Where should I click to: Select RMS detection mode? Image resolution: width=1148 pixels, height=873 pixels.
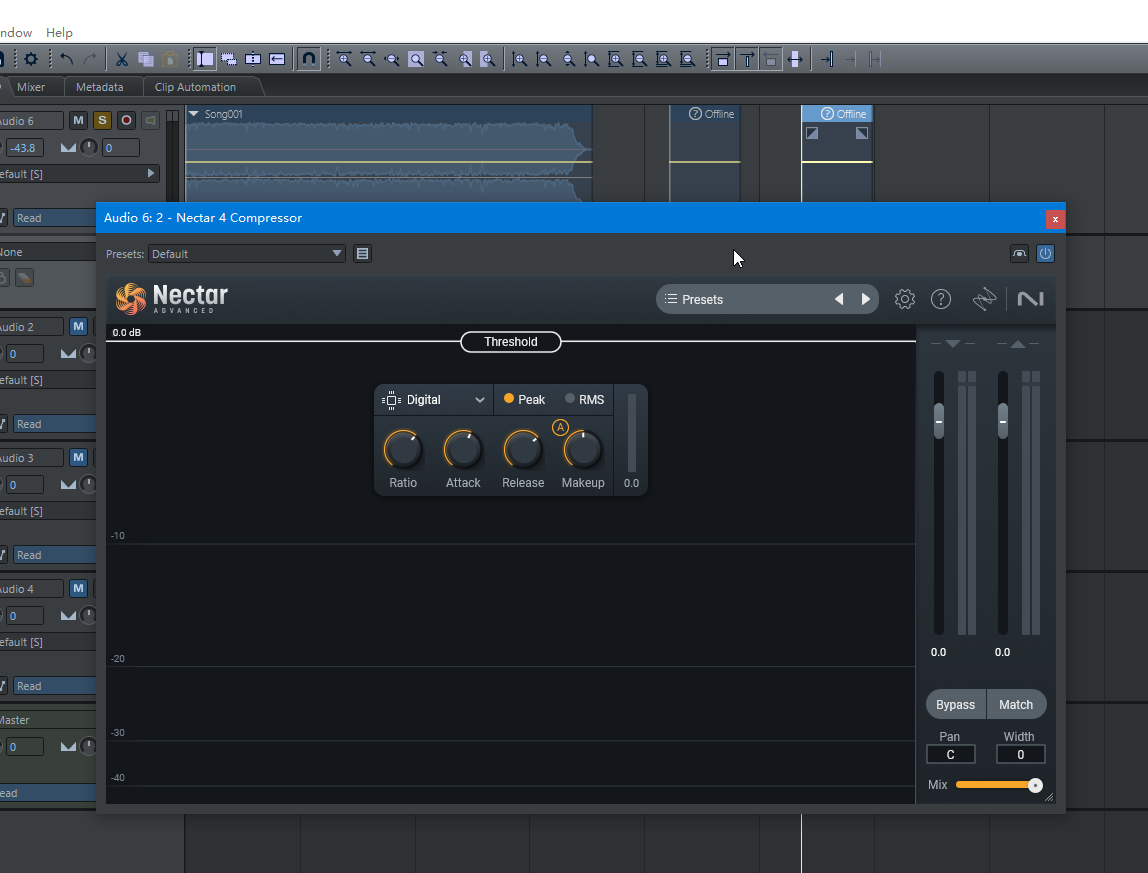[585, 400]
